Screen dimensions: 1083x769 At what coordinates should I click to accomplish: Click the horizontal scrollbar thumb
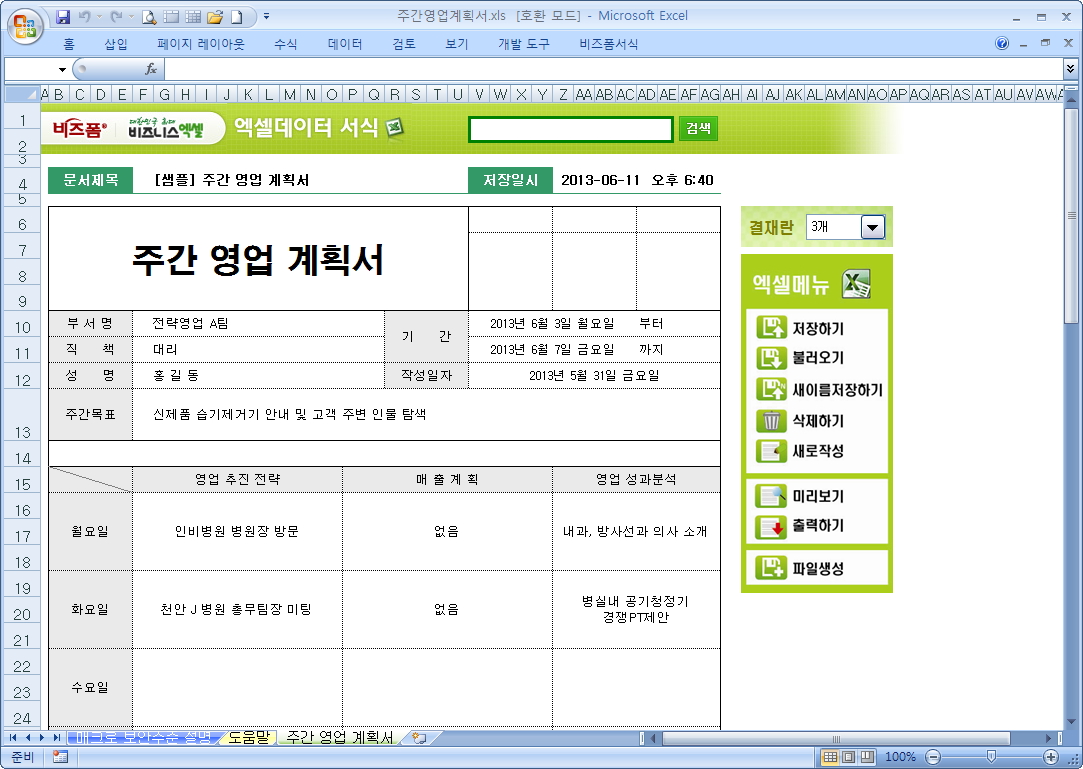tap(836, 738)
